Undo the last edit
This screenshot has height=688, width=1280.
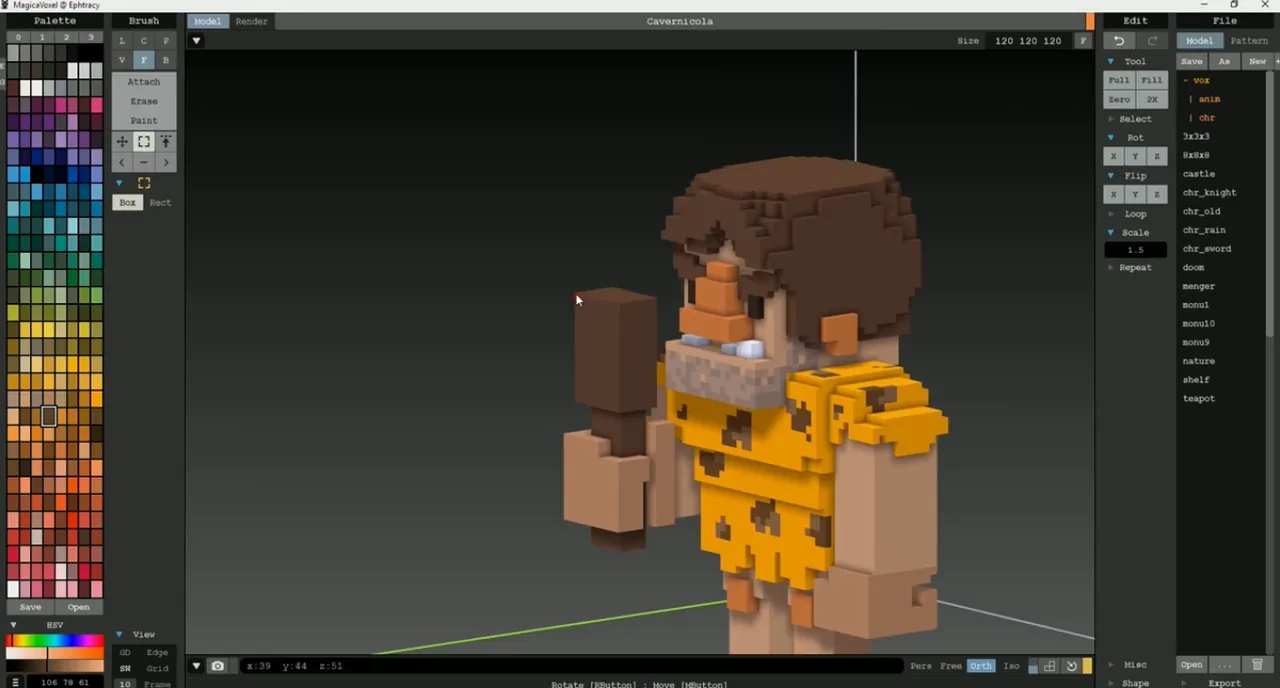1119,41
